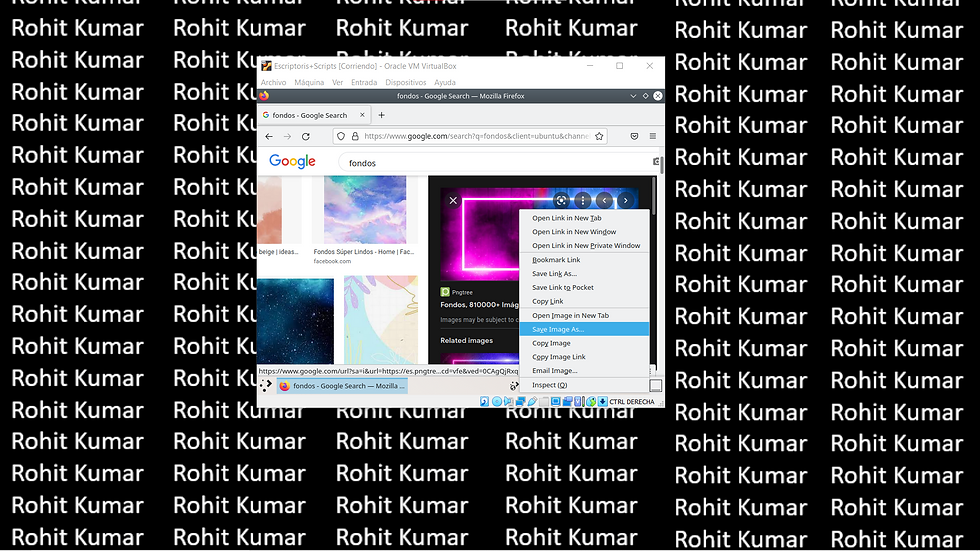Click the Related images heading
980x551 pixels.
click(466, 340)
